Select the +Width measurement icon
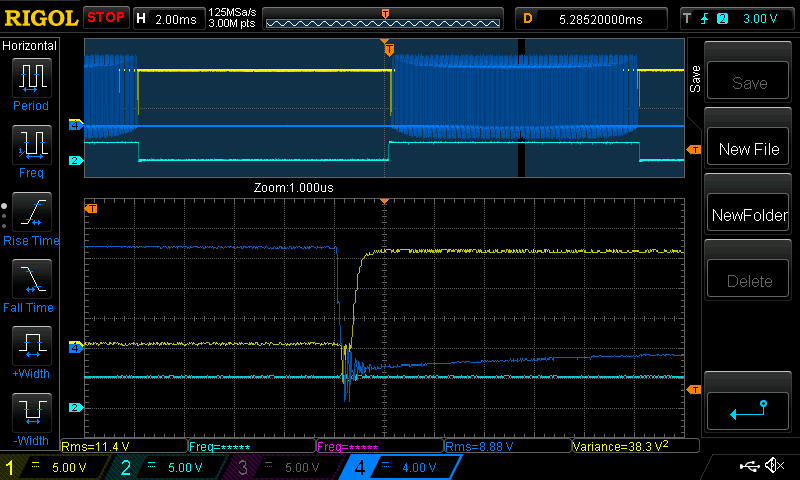 [31, 346]
